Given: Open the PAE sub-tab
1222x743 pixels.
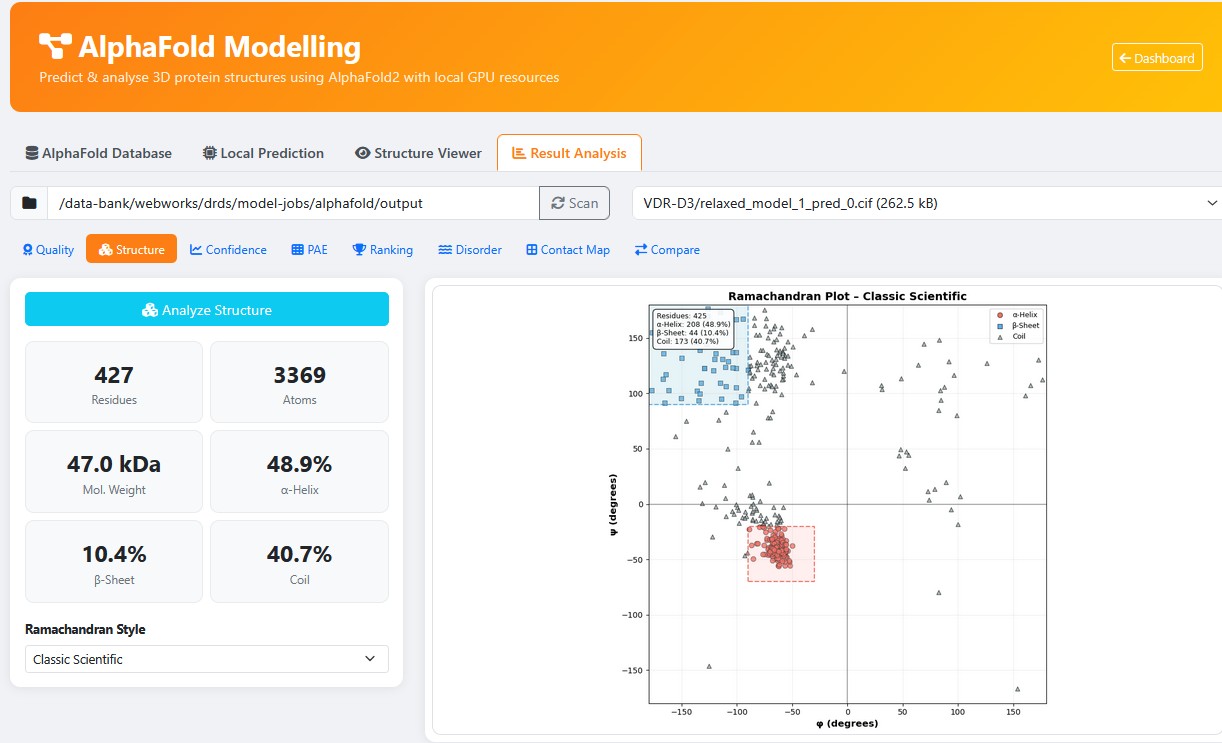Looking at the screenshot, I should tap(309, 250).
